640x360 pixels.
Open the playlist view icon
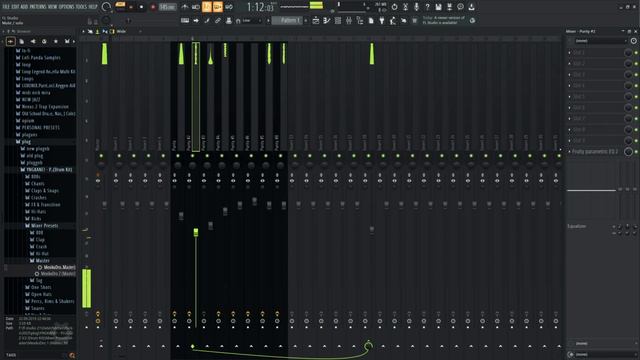tap(316, 20)
